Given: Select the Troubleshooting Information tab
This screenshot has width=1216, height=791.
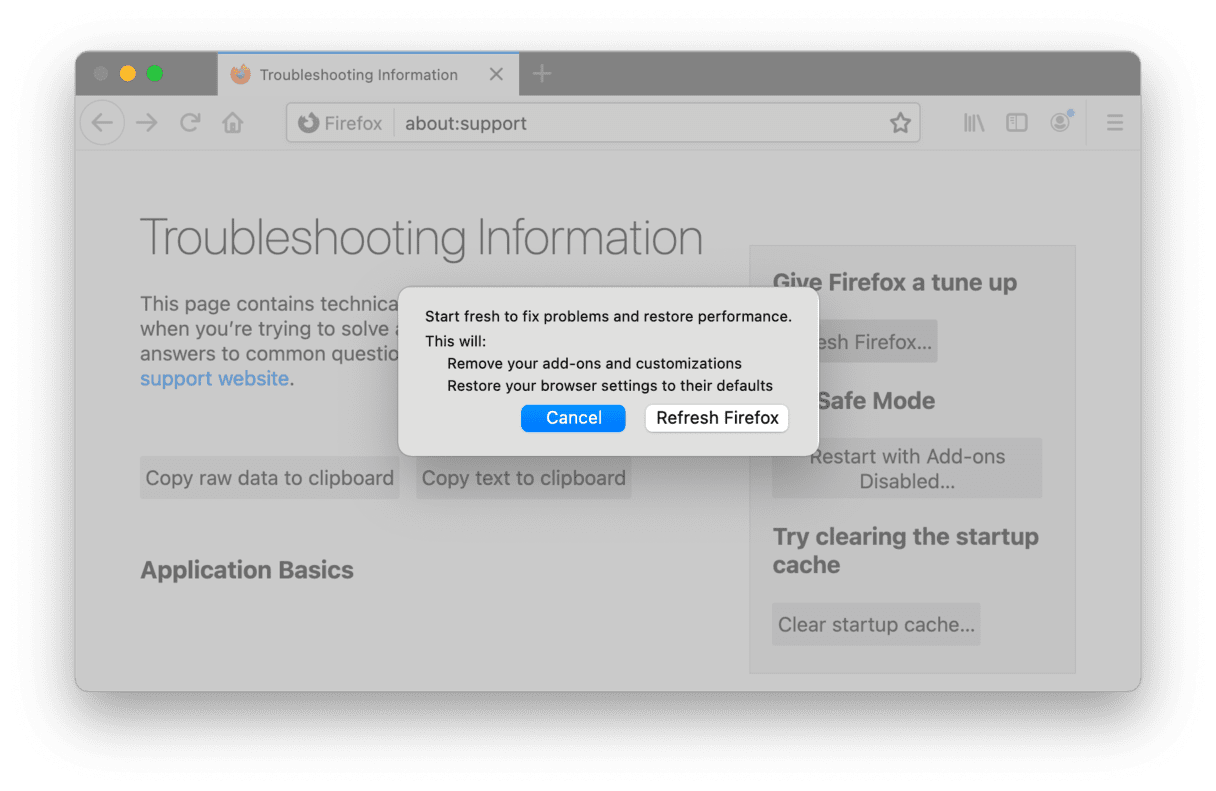Looking at the screenshot, I should (357, 75).
